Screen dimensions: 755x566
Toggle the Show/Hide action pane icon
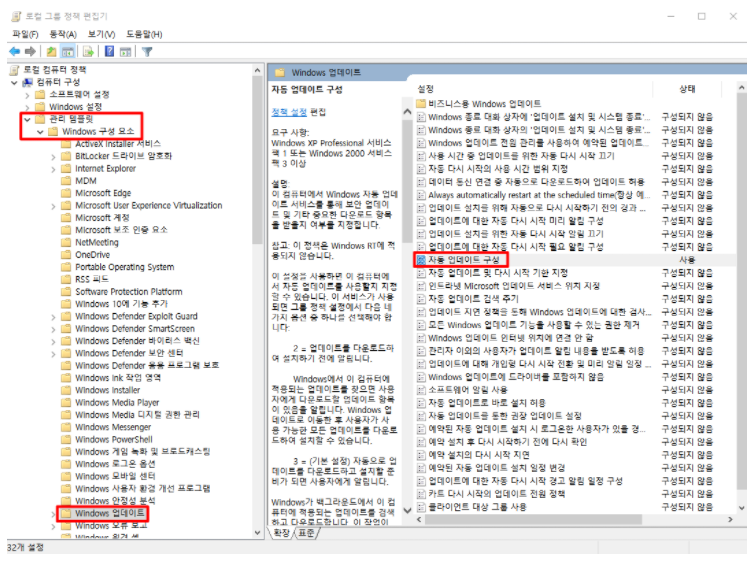pos(125,51)
